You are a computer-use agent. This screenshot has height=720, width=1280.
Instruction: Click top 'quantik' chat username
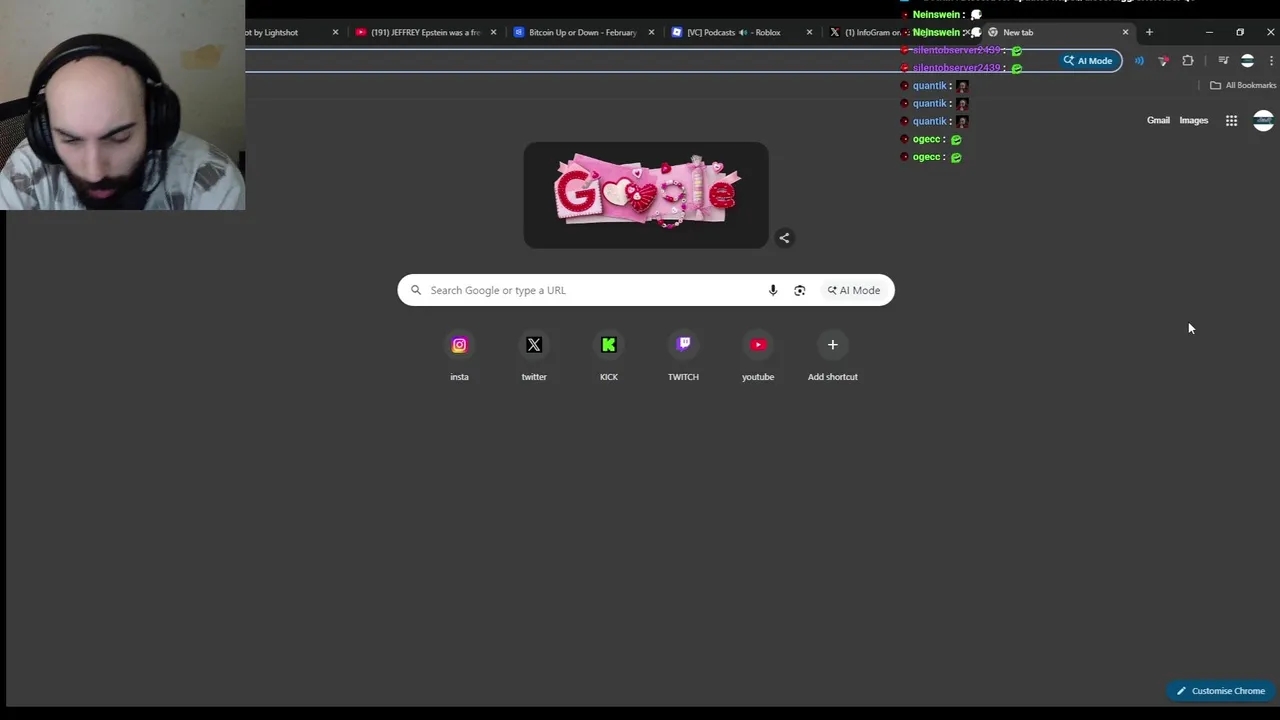click(929, 86)
